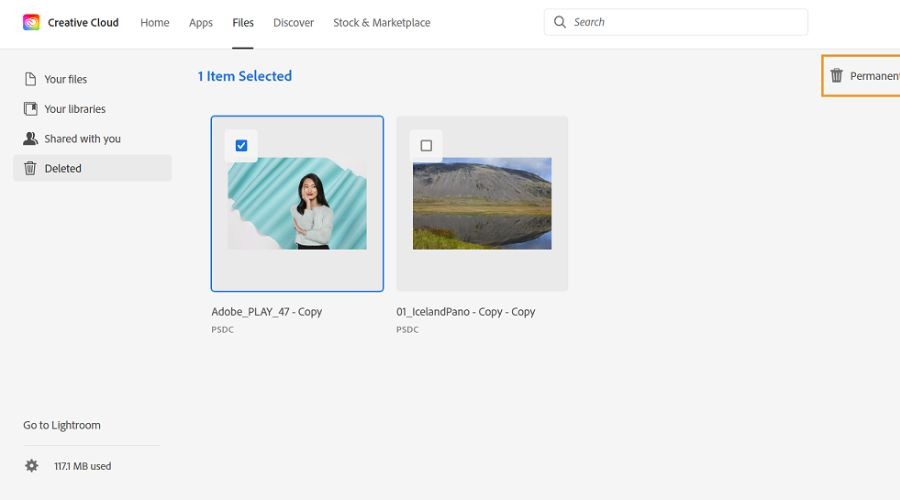Viewport: 900px width, 500px height.
Task: Open the Files tab
Action: [x=243, y=23]
